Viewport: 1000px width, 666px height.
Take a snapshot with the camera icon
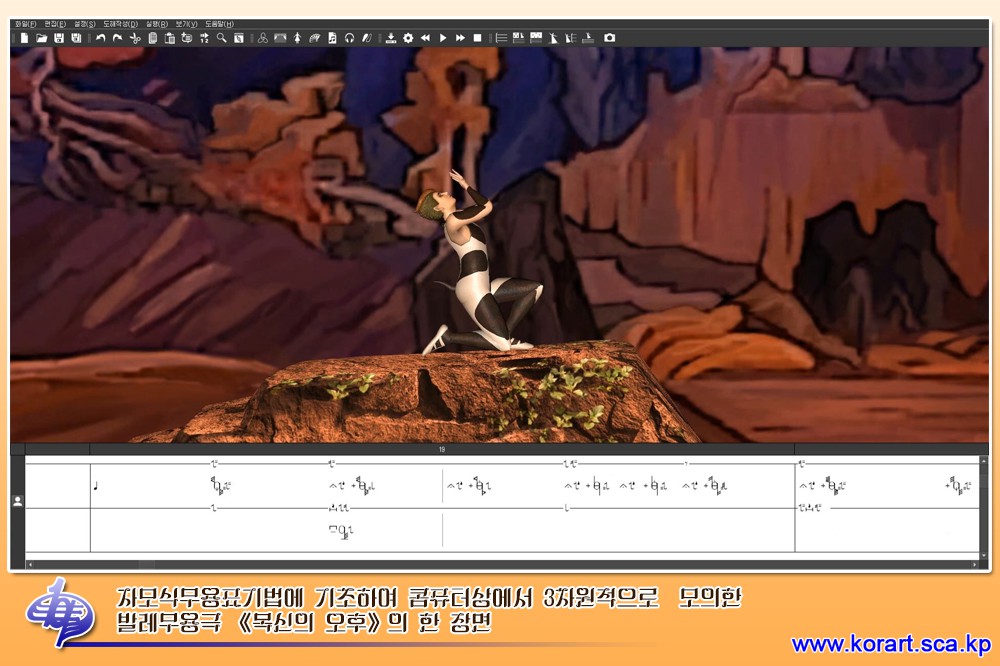pyautogui.click(x=610, y=38)
